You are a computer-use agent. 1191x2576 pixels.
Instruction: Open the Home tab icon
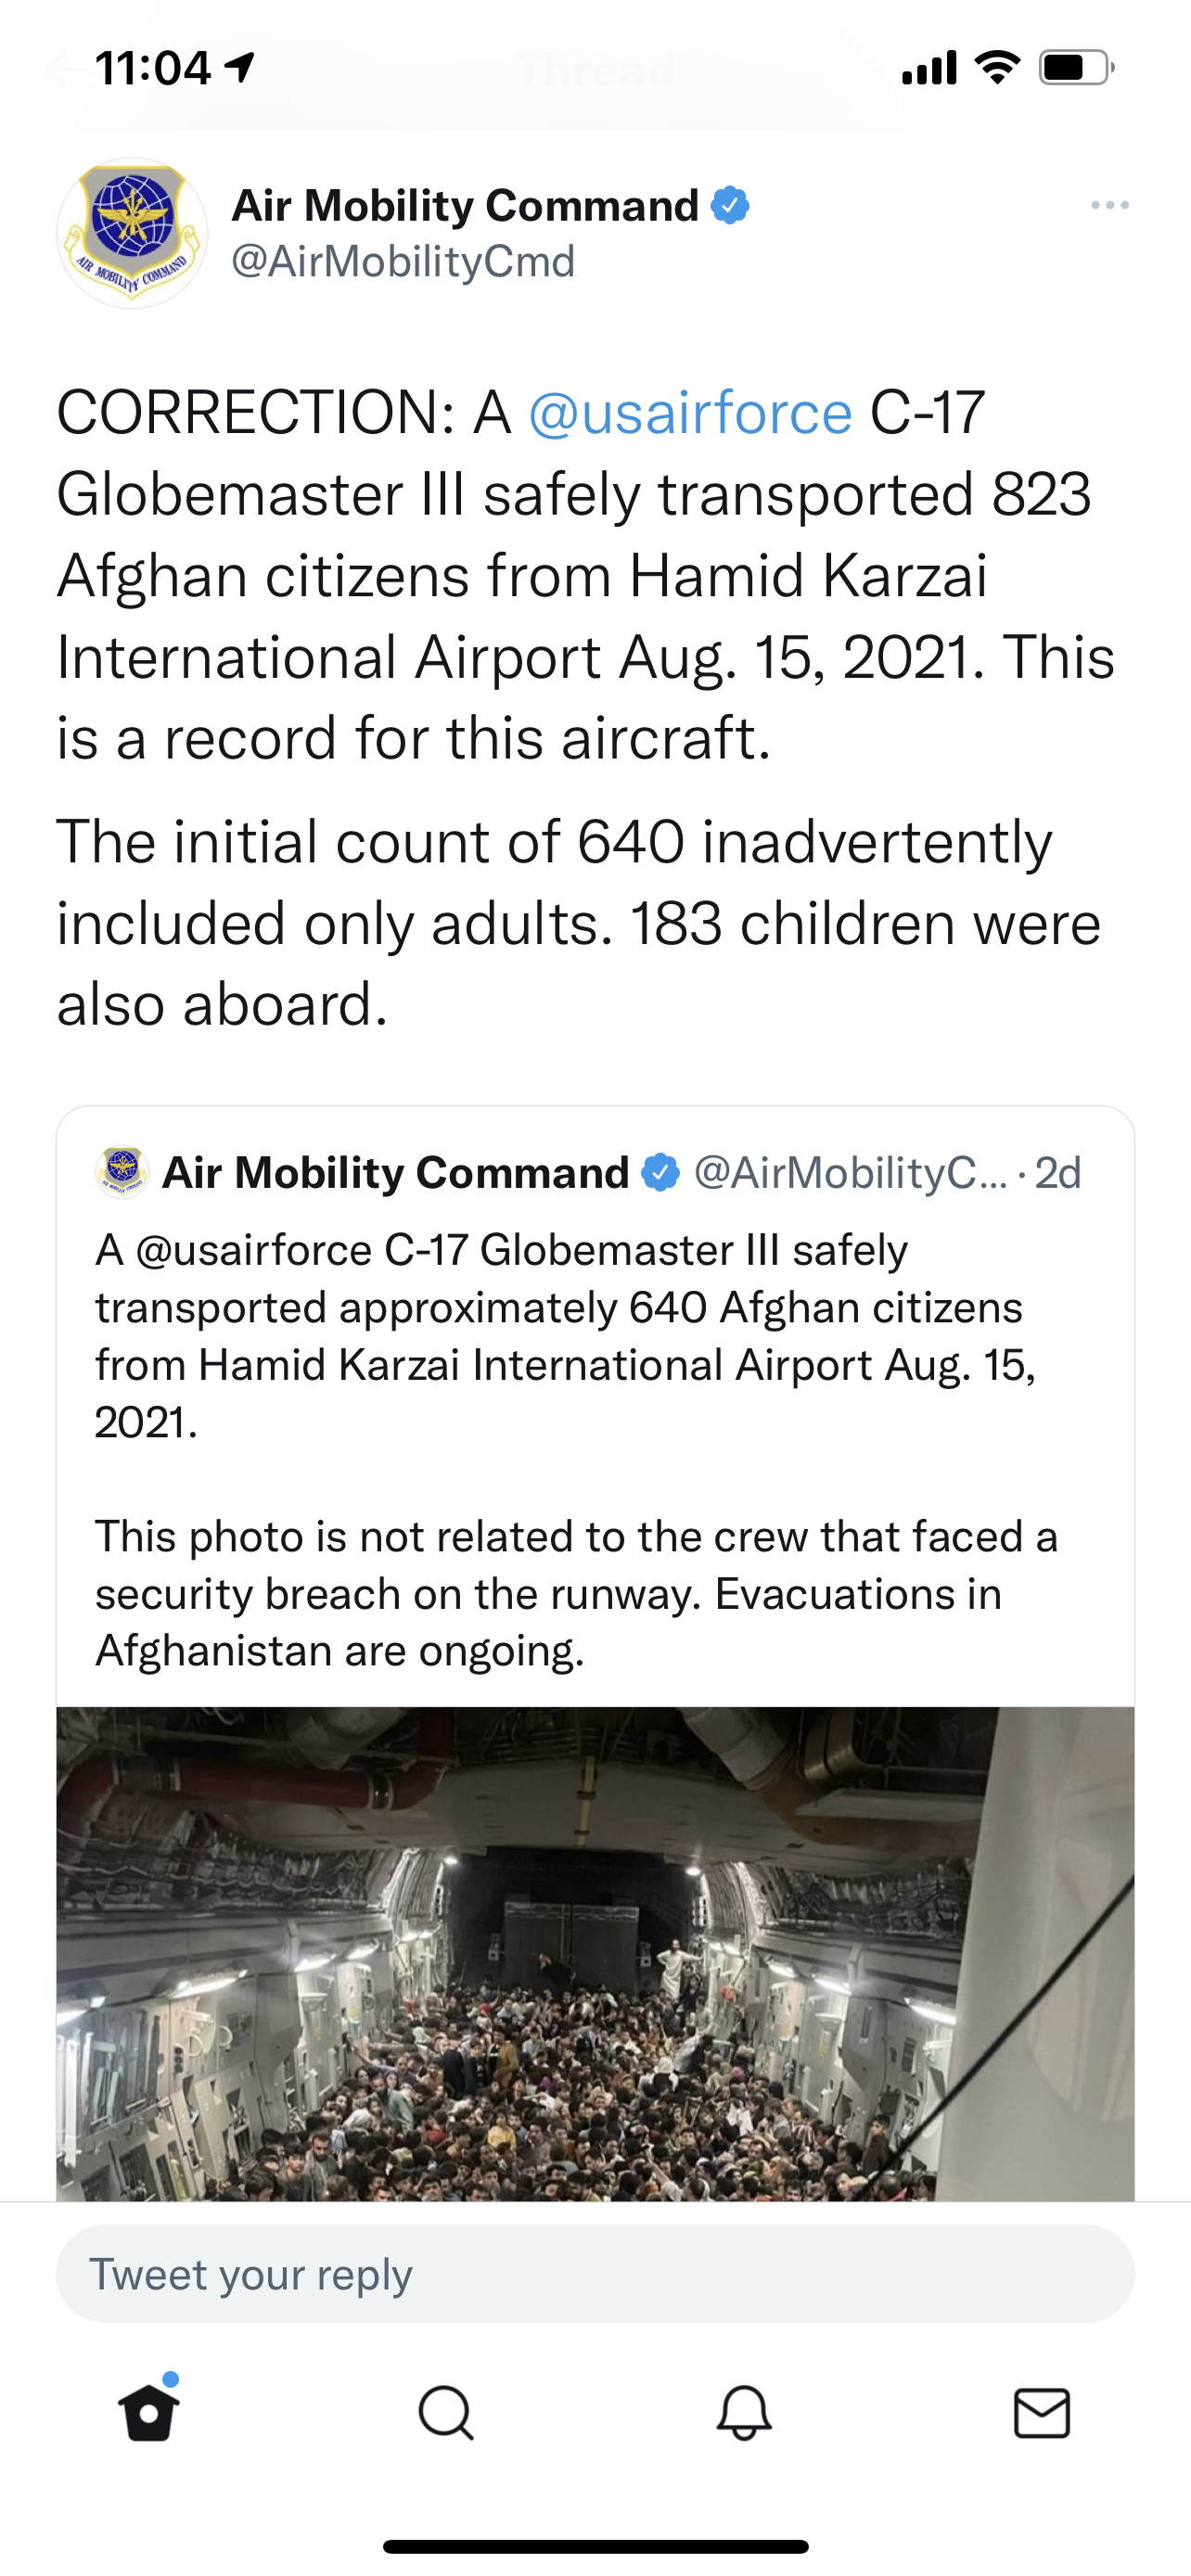tap(150, 2412)
